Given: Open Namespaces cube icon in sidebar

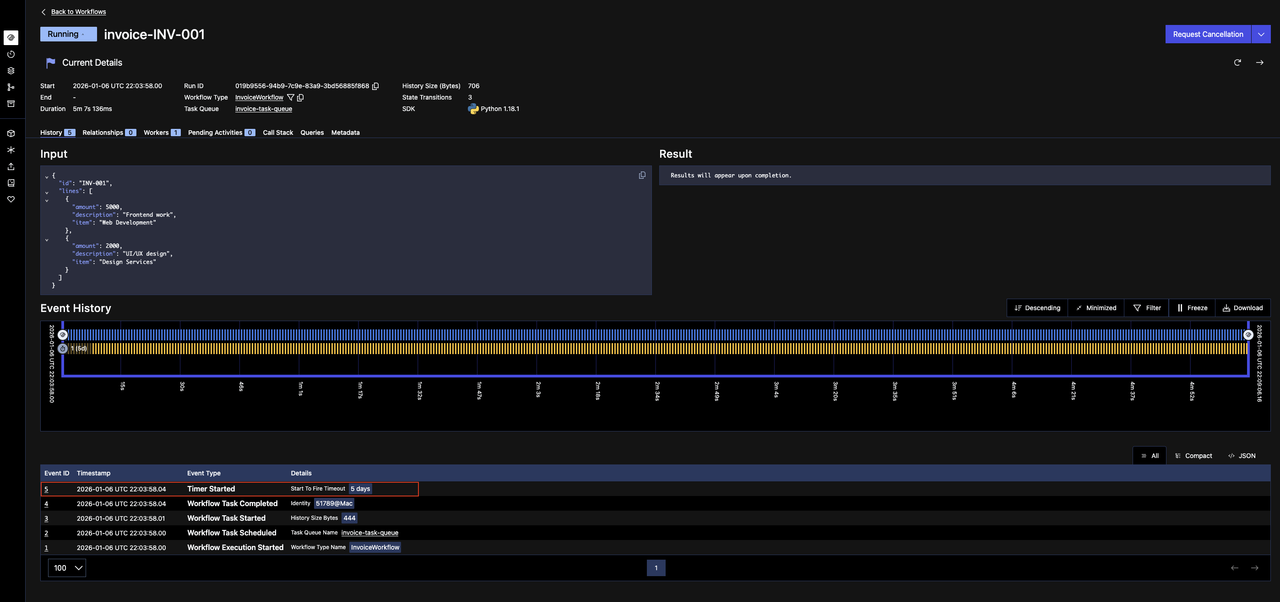Looking at the screenshot, I should [11, 133].
